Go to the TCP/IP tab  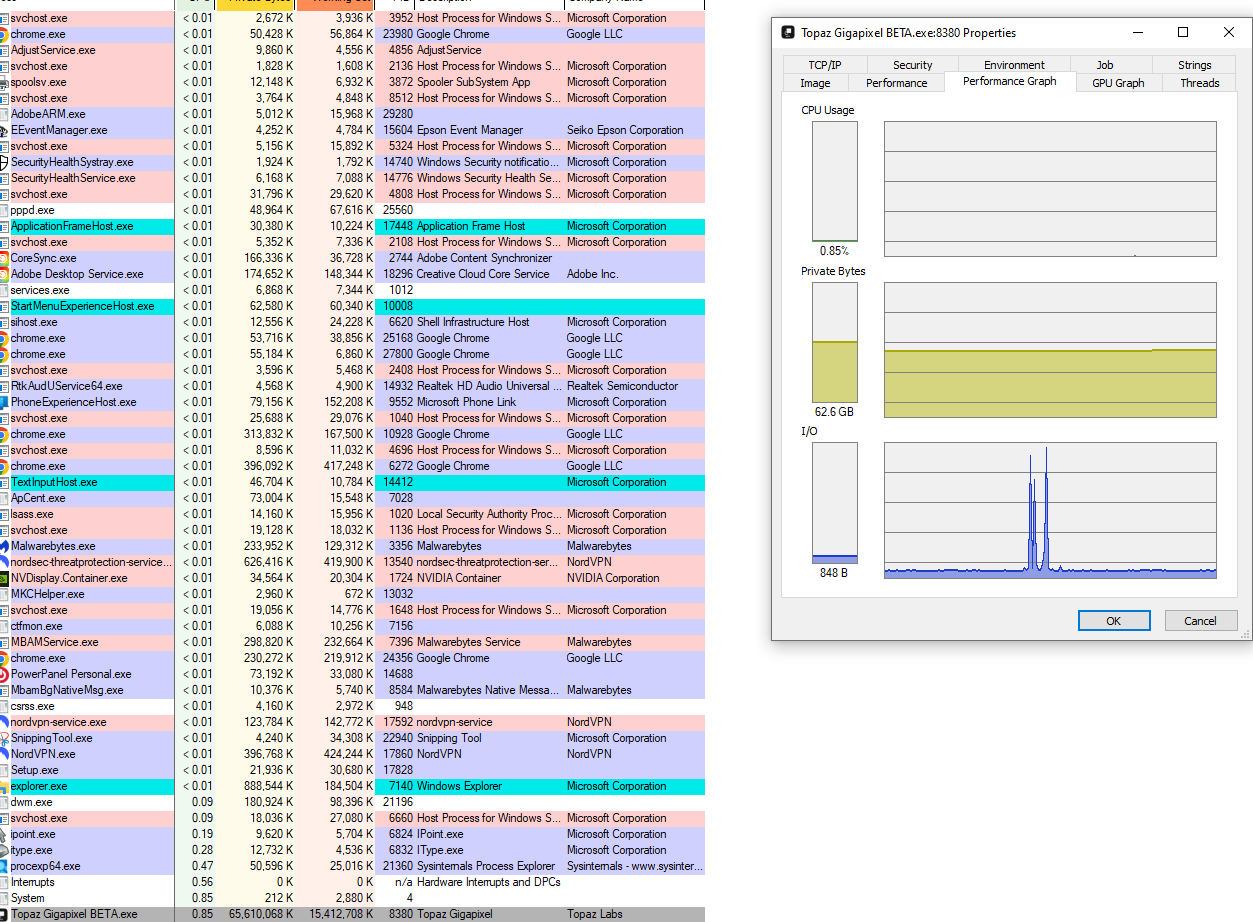pyautogui.click(x=824, y=65)
